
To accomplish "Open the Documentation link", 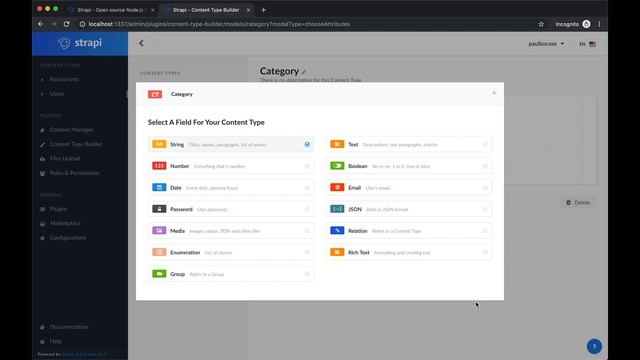I will pos(69,327).
